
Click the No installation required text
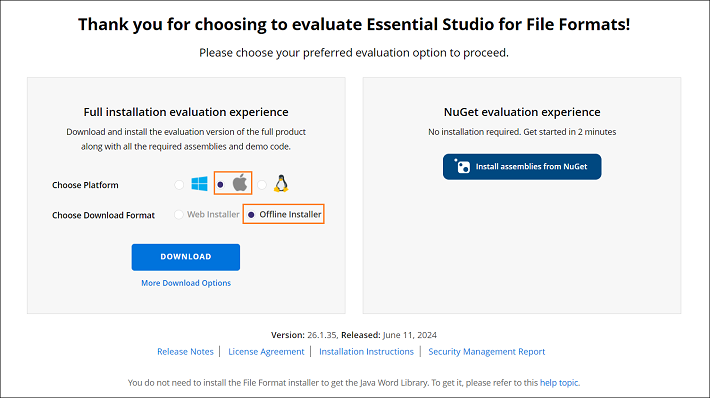click(522, 132)
